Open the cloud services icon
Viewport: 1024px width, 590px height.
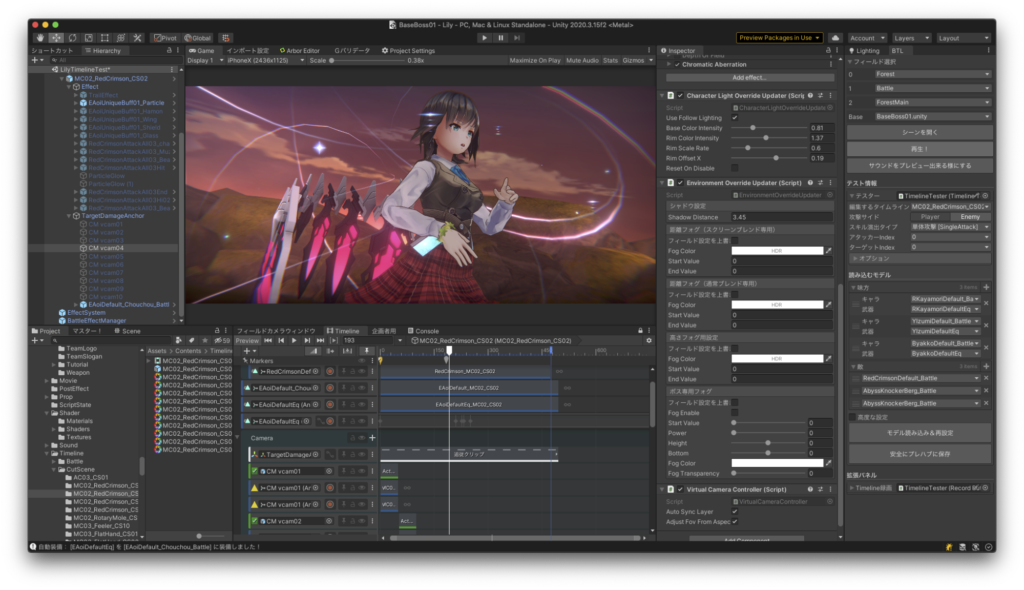835,38
